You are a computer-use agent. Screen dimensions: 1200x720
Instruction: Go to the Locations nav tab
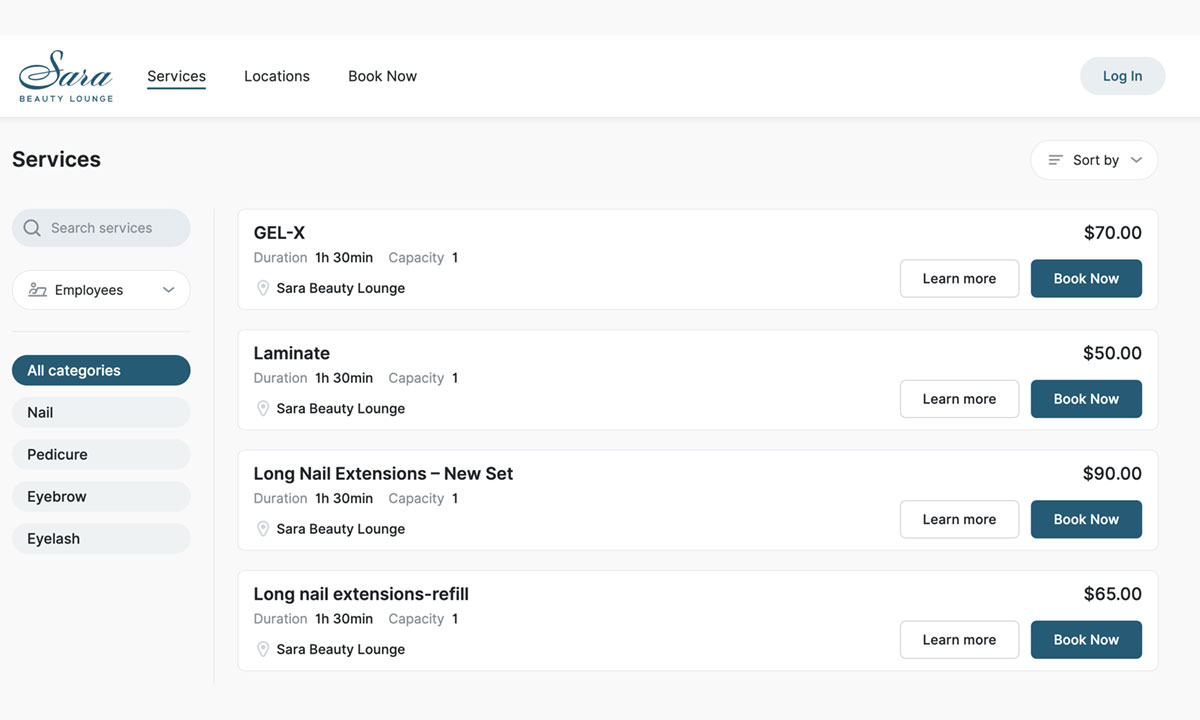[277, 76]
